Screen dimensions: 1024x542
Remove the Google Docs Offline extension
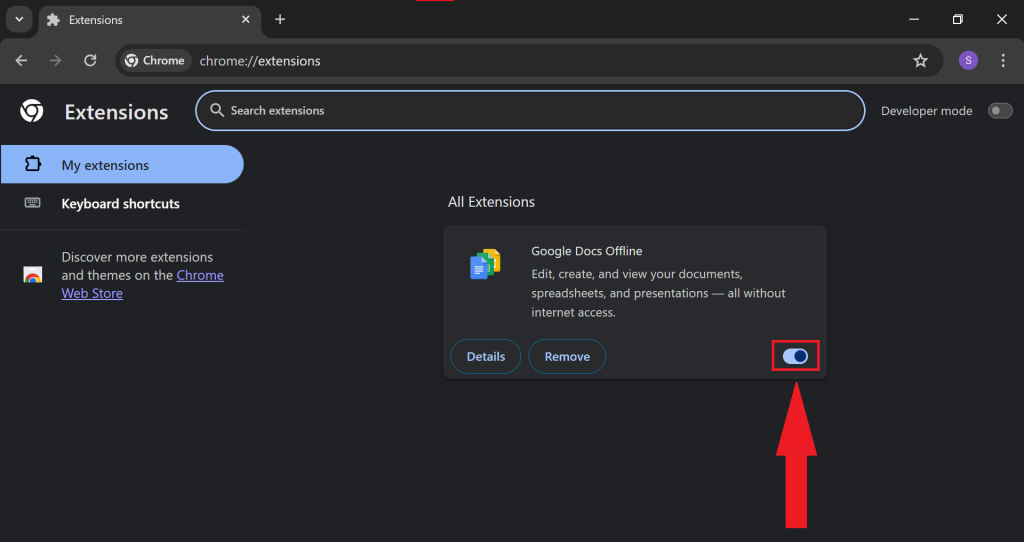coord(567,357)
